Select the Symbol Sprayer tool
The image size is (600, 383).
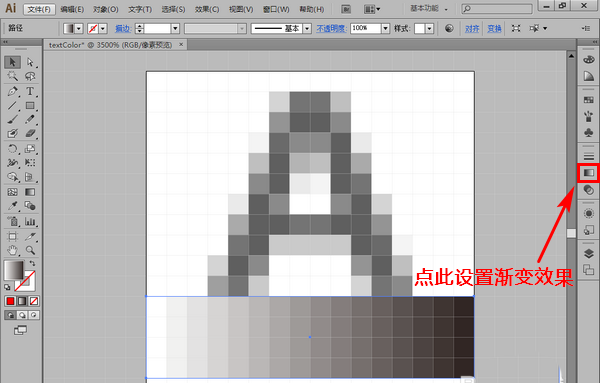point(12,221)
